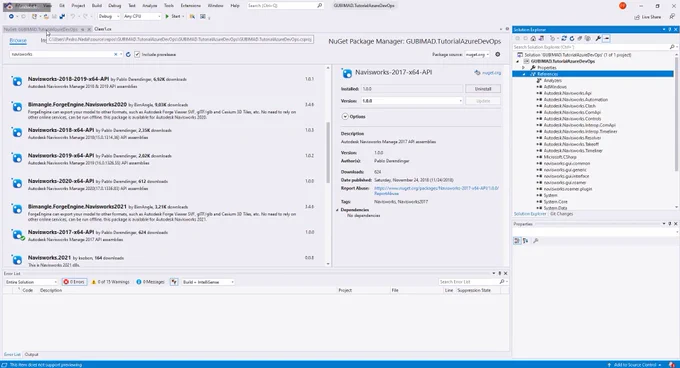Open the Git menu
Image resolution: width=680 pixels, height=368 pixels.
coord(62,6)
